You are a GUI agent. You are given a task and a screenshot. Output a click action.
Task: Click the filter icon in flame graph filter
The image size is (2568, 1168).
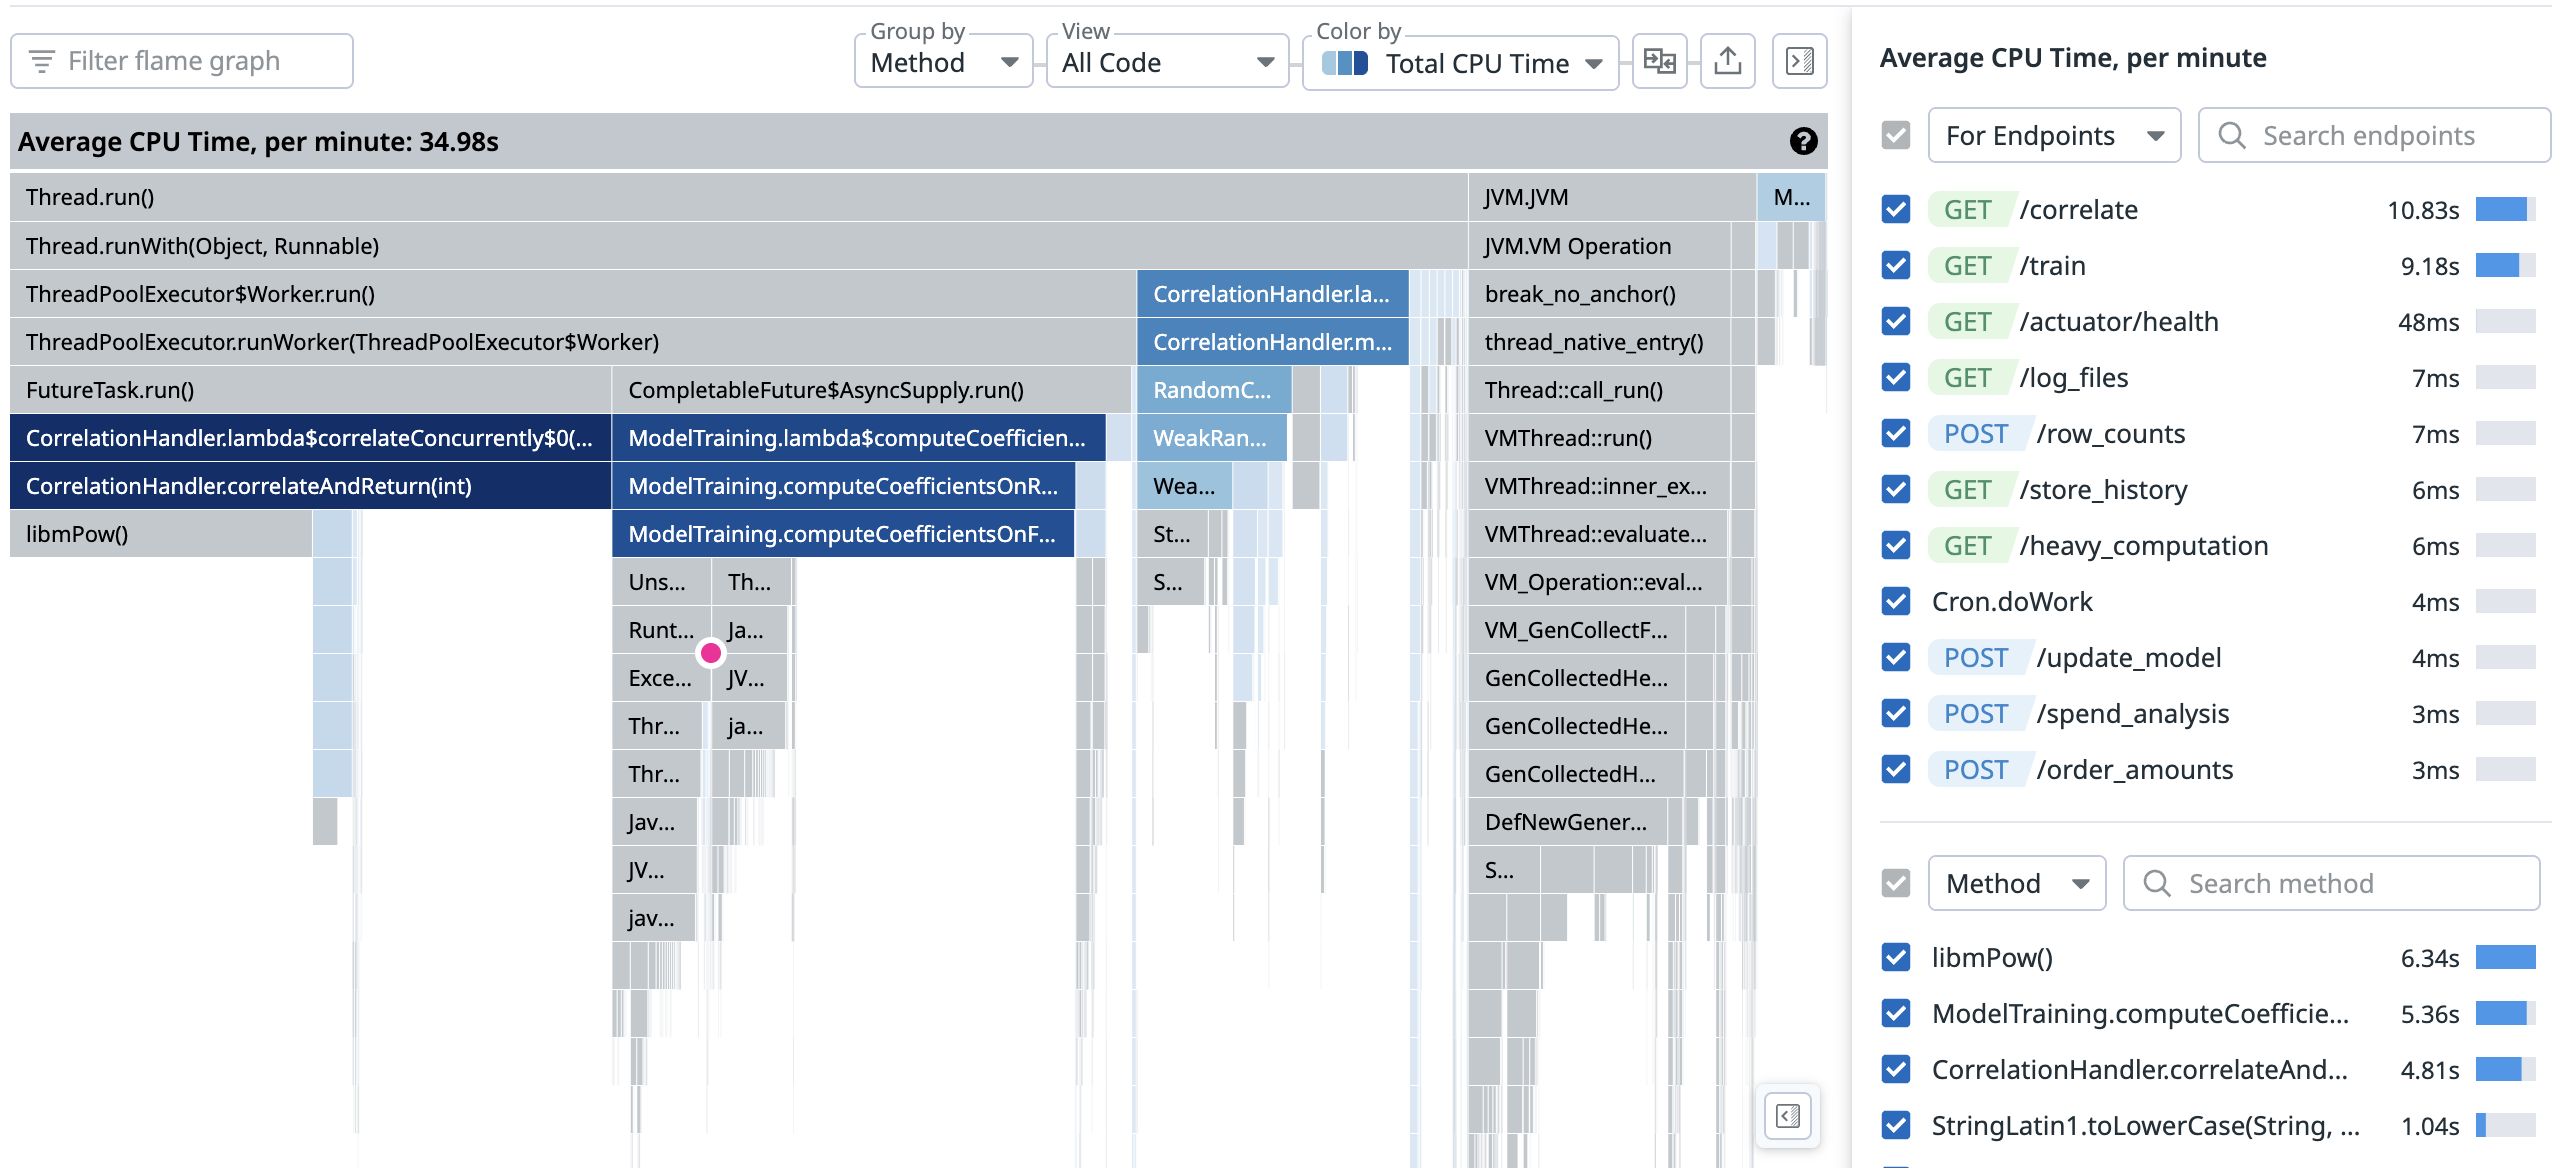click(42, 62)
